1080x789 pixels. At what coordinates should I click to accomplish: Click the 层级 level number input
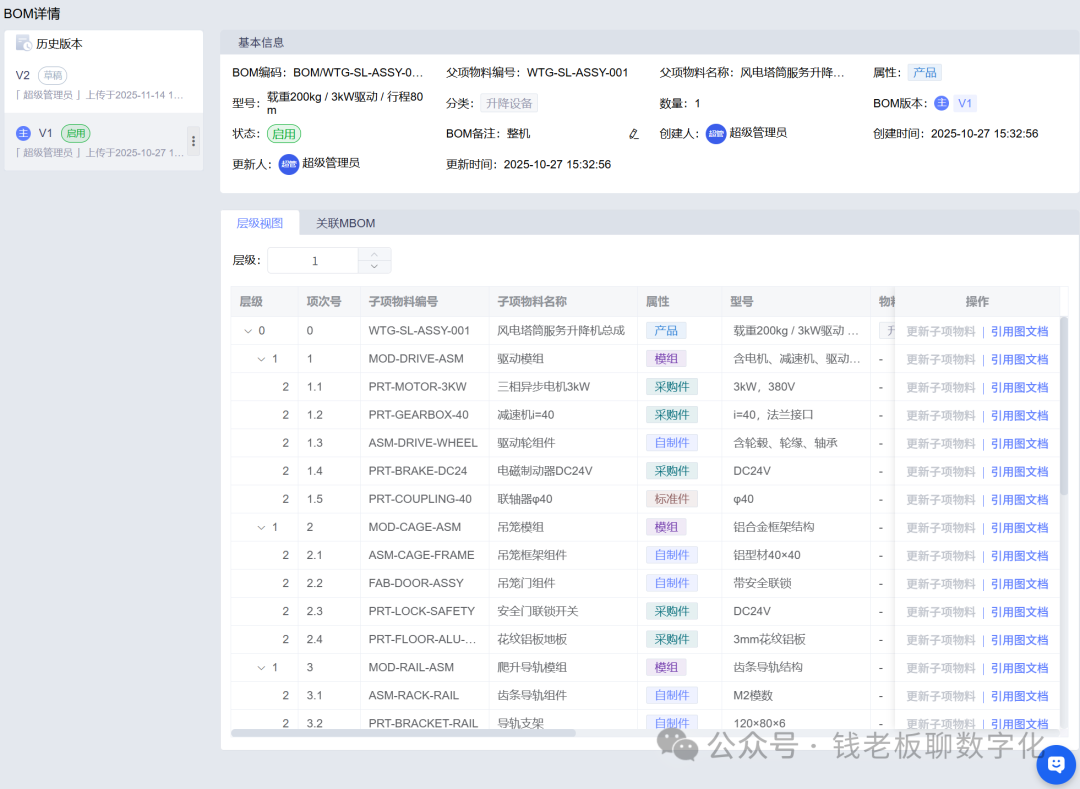click(314, 261)
